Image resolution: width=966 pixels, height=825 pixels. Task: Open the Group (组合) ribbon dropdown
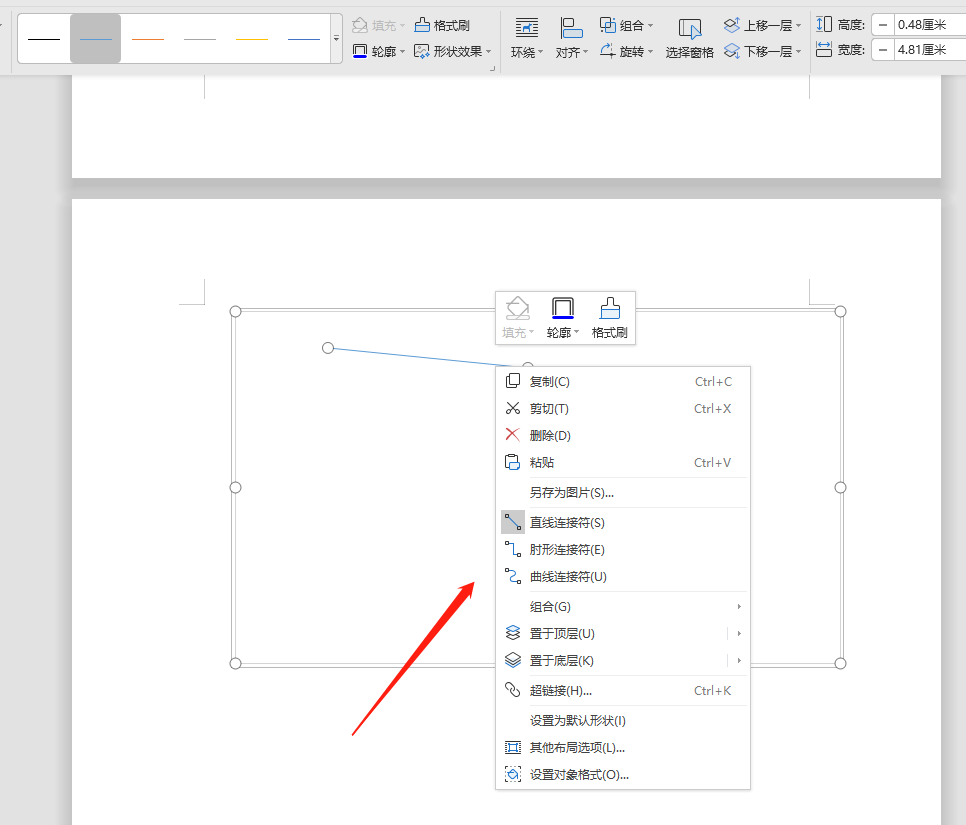627,25
